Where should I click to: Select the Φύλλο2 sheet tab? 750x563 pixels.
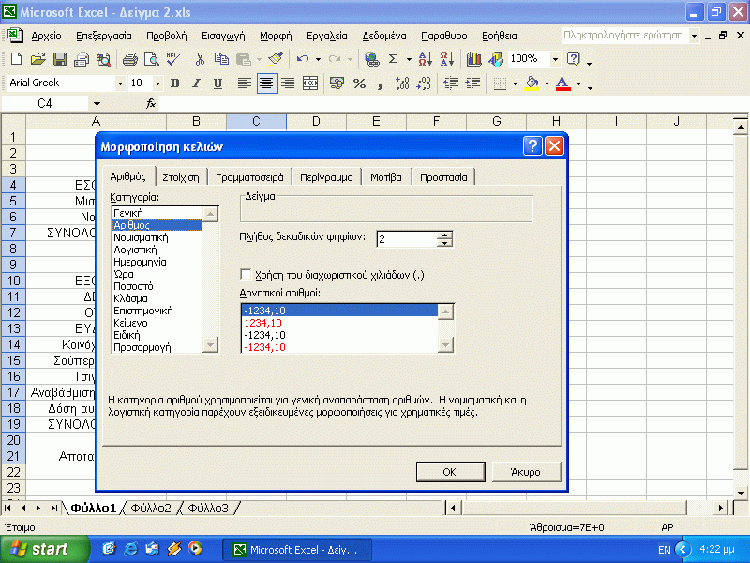coord(151,508)
